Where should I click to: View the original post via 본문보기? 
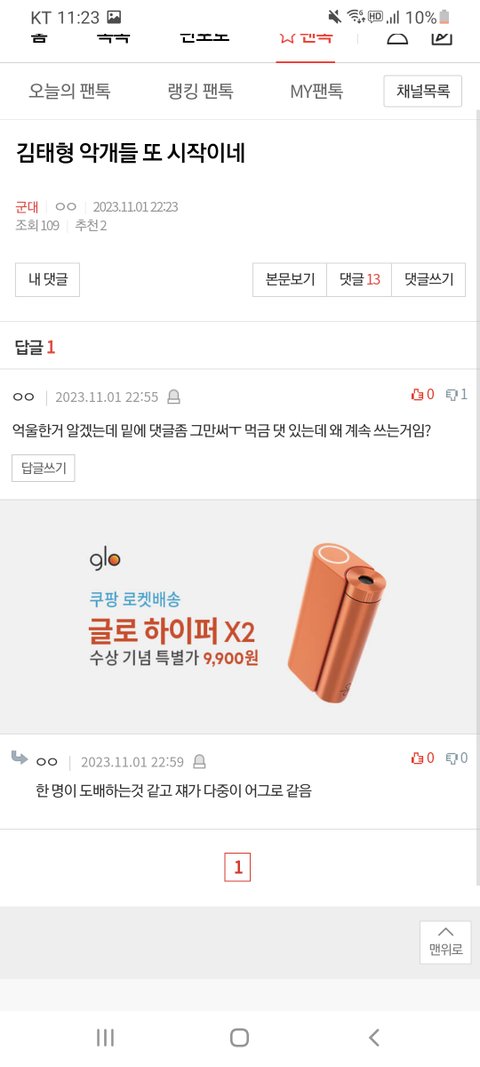(290, 280)
